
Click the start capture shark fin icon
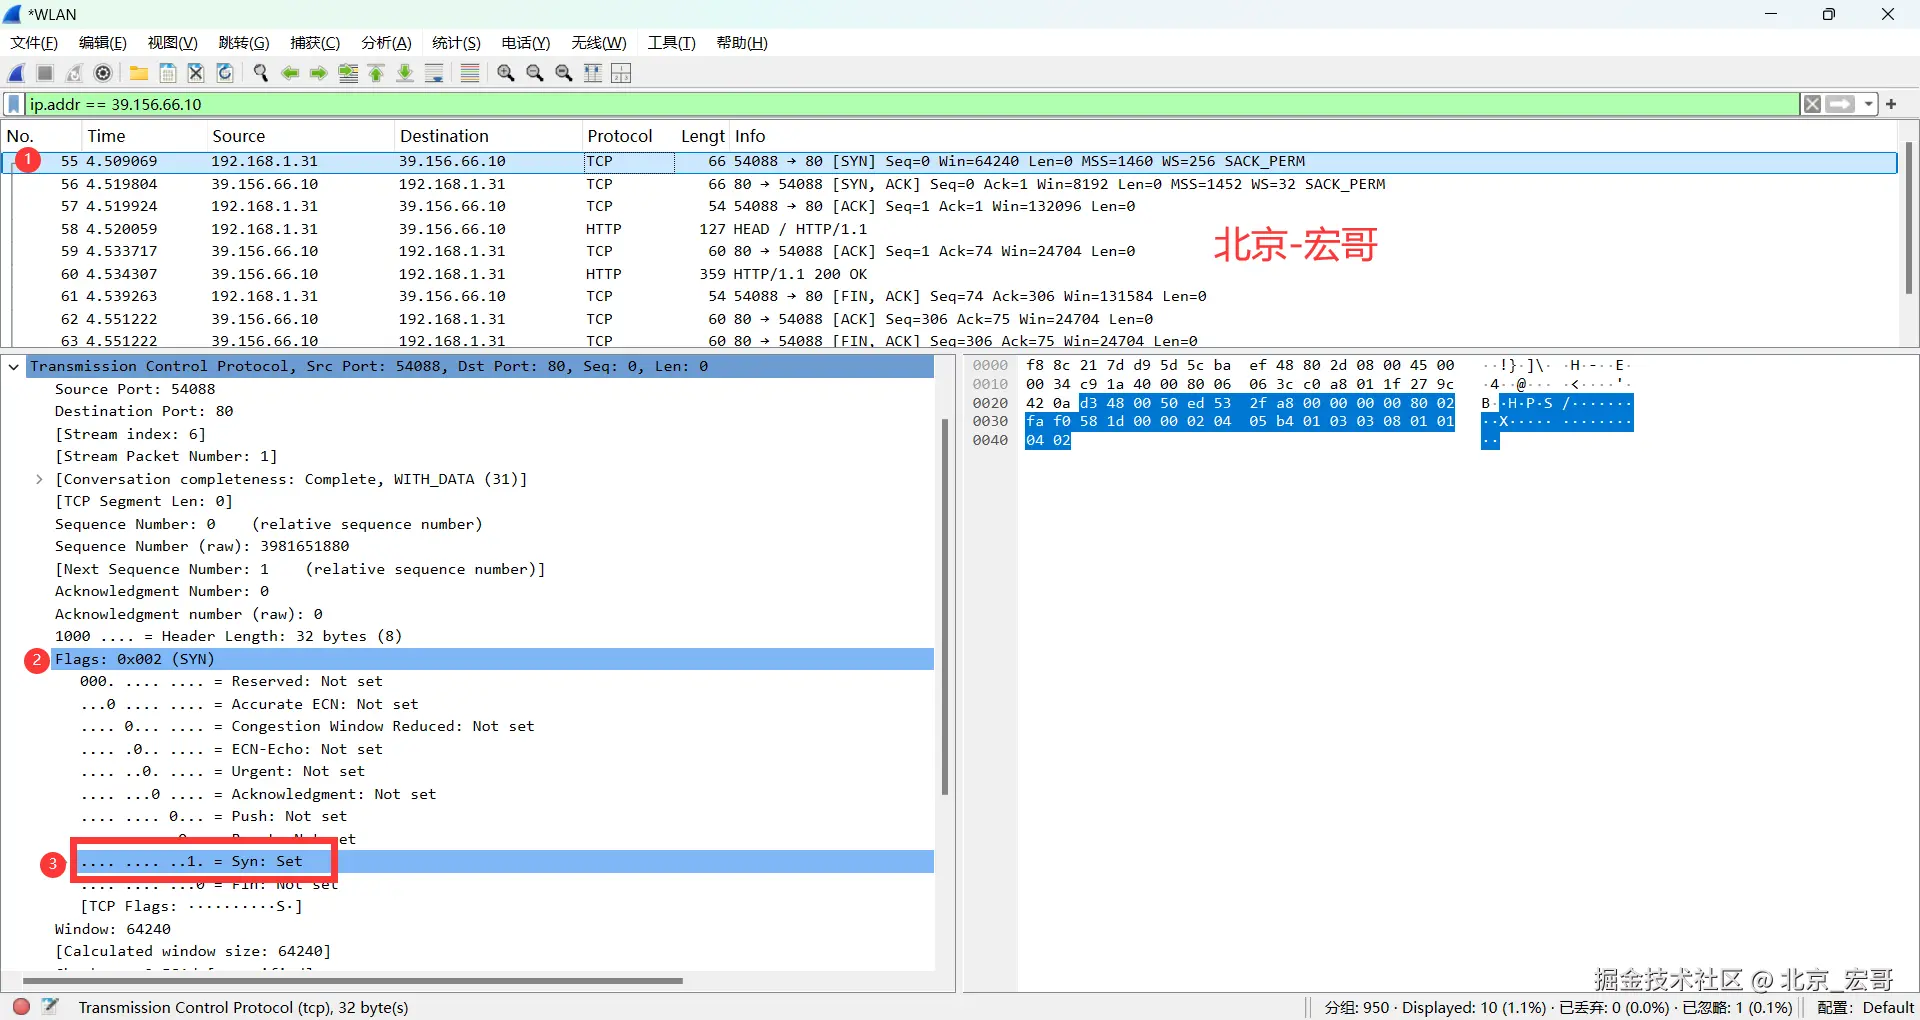pyautogui.click(x=17, y=73)
